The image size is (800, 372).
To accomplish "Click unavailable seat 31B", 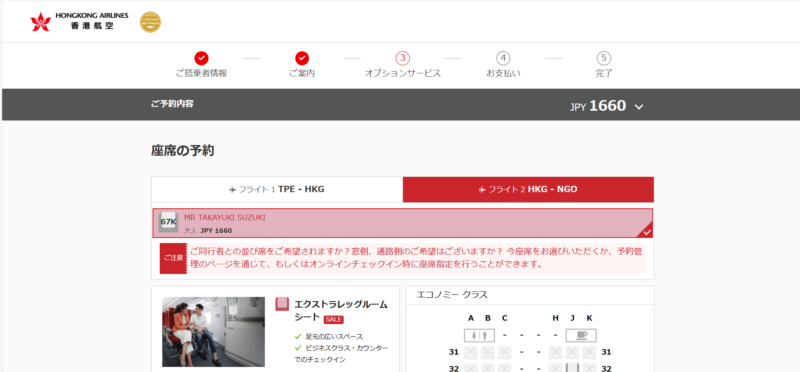I will (x=488, y=352).
